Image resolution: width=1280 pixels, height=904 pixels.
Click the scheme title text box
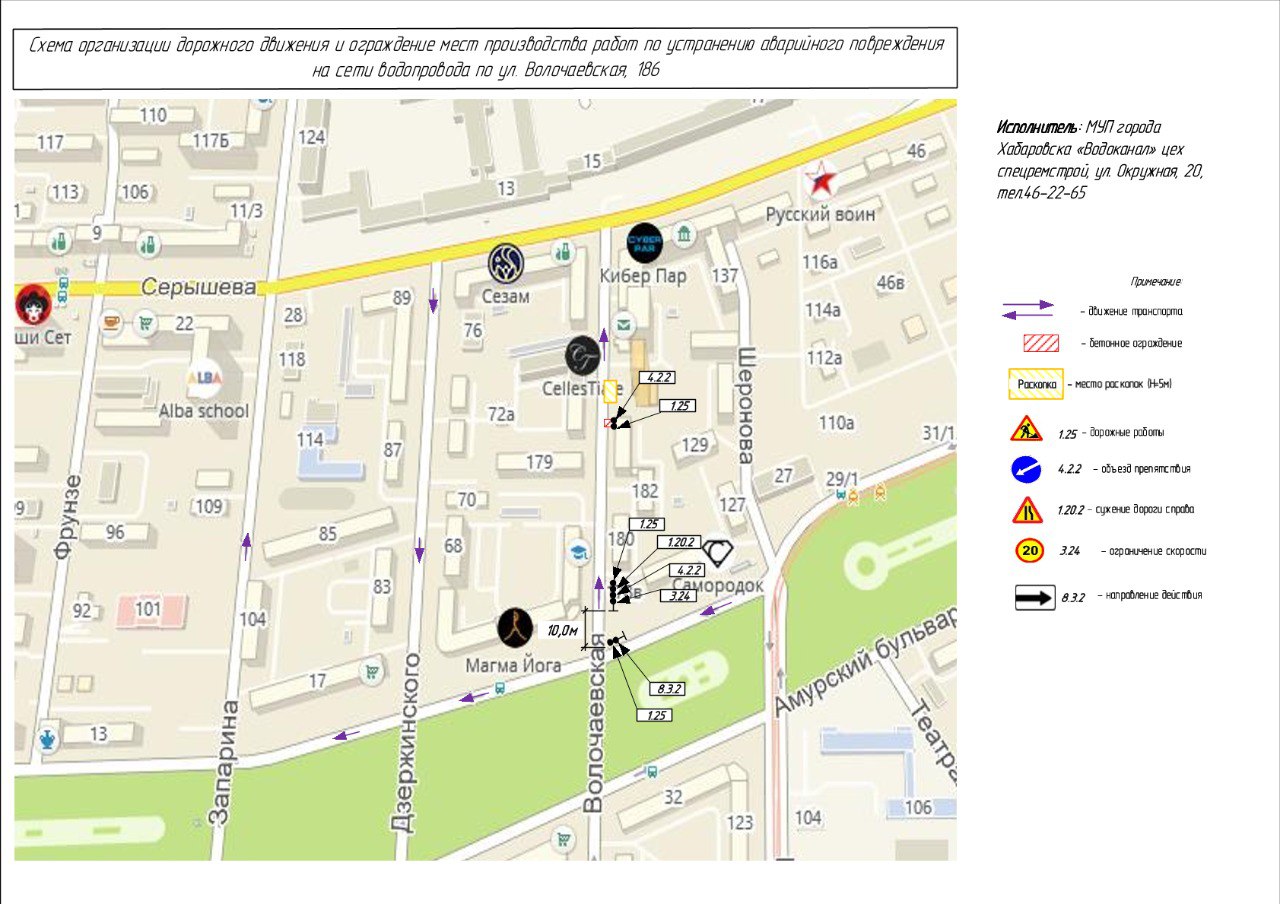pos(485,58)
